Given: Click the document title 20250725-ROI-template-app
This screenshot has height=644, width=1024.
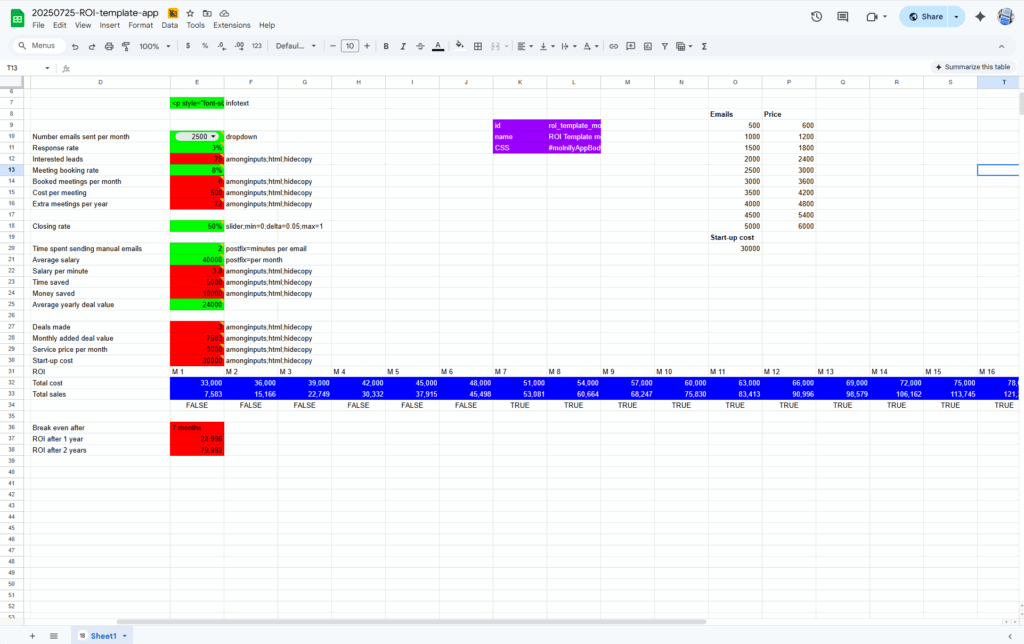Looking at the screenshot, I should tap(95, 12).
